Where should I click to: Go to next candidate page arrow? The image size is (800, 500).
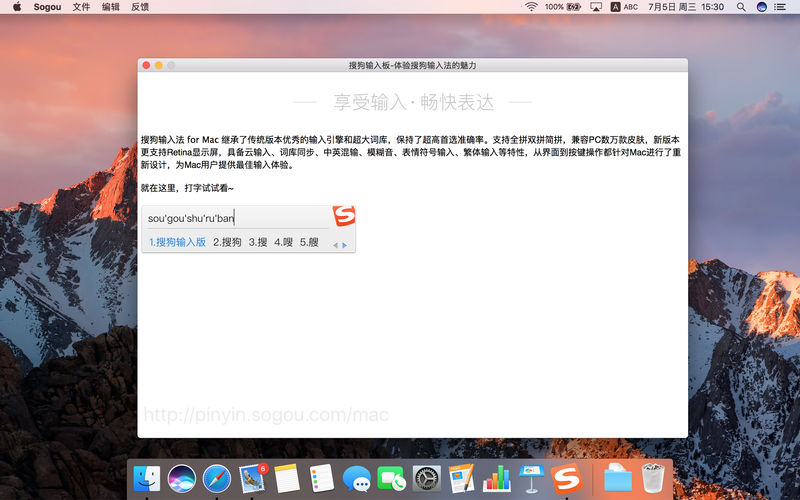pyautogui.click(x=344, y=245)
